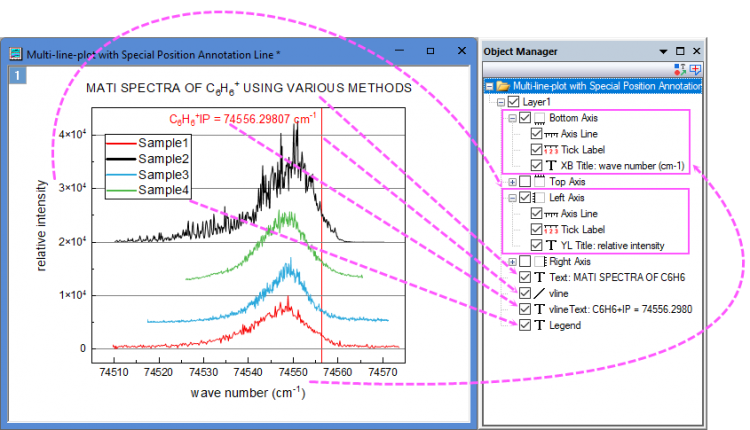Image resolution: width=750 pixels, height=430 pixels.
Task: Uncheck the Legend checkbox
Action: pyautogui.click(x=526, y=324)
